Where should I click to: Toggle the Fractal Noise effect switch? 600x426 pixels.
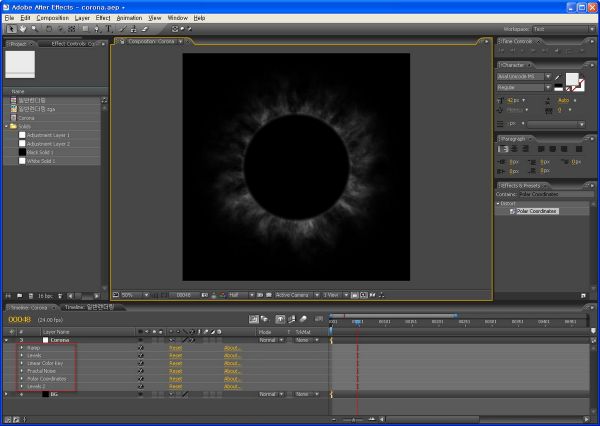click(140, 371)
